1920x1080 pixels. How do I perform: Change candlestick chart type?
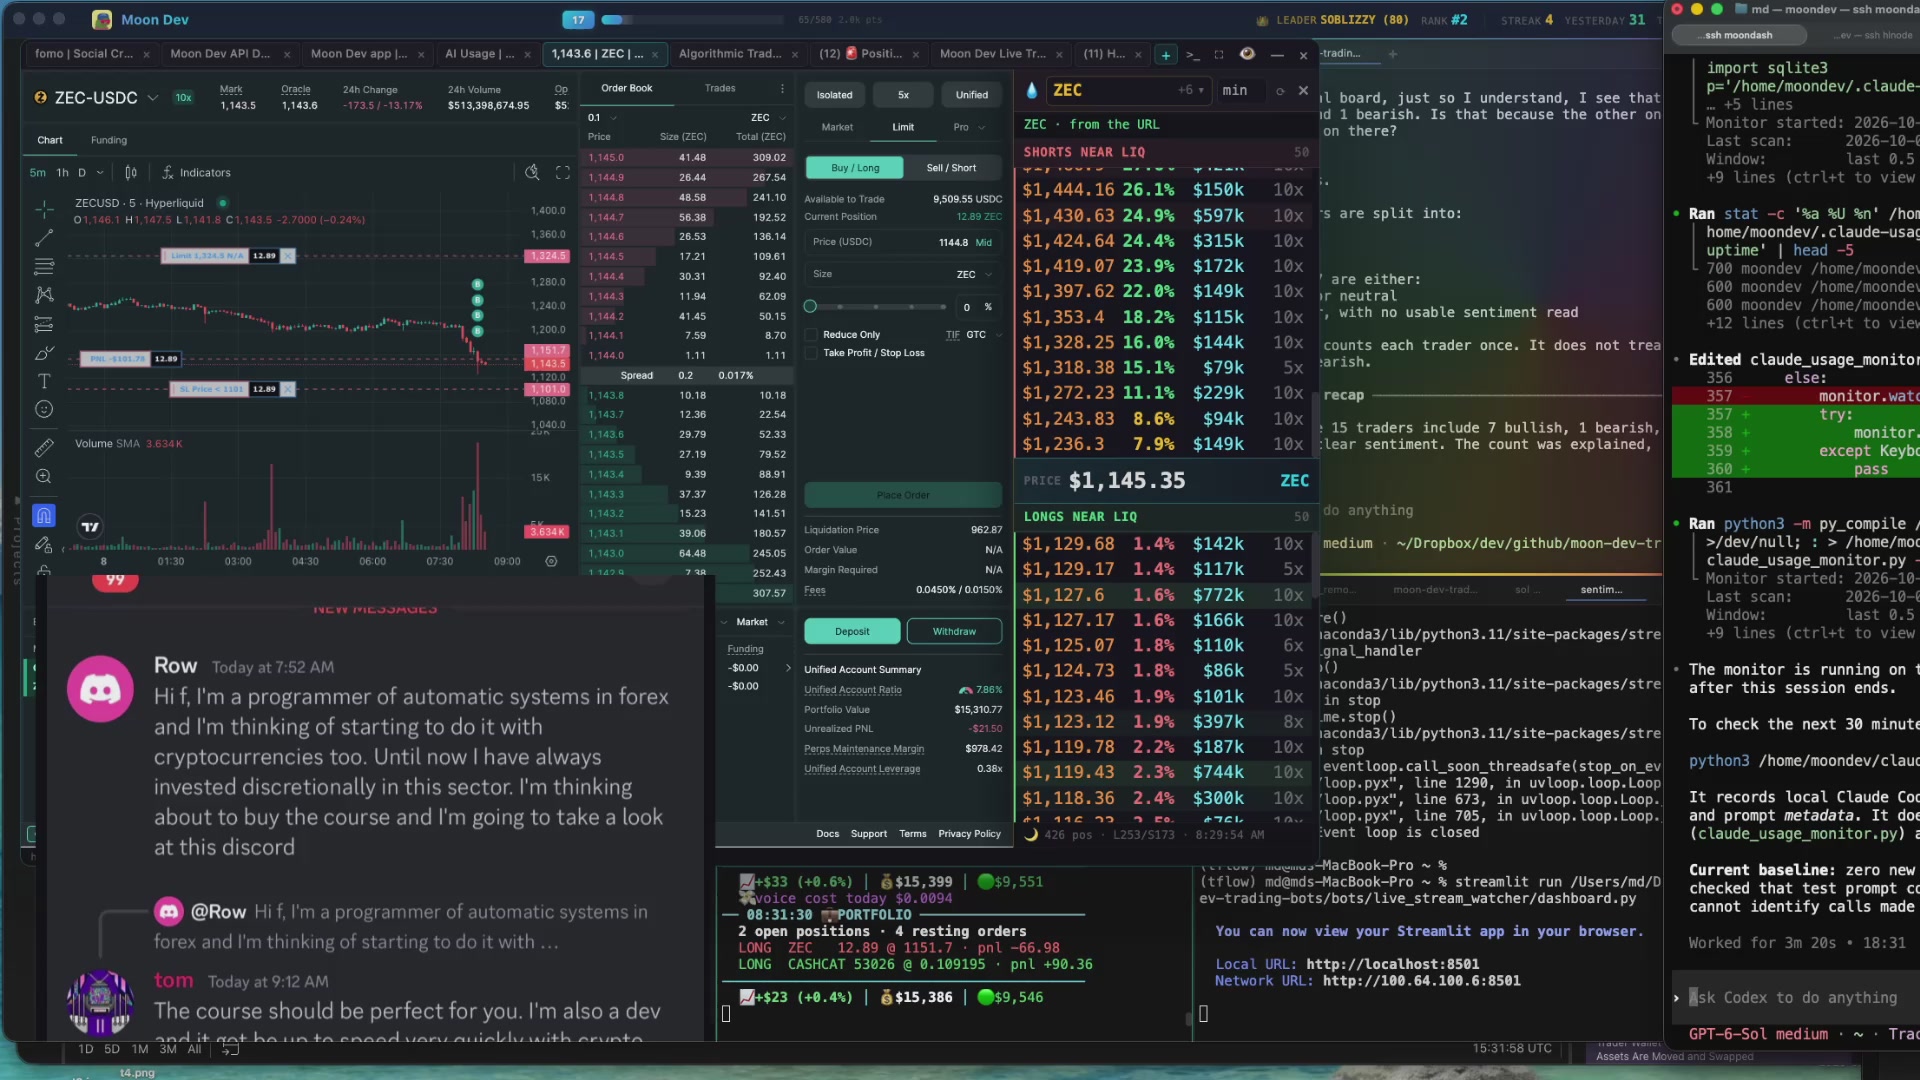(x=131, y=172)
